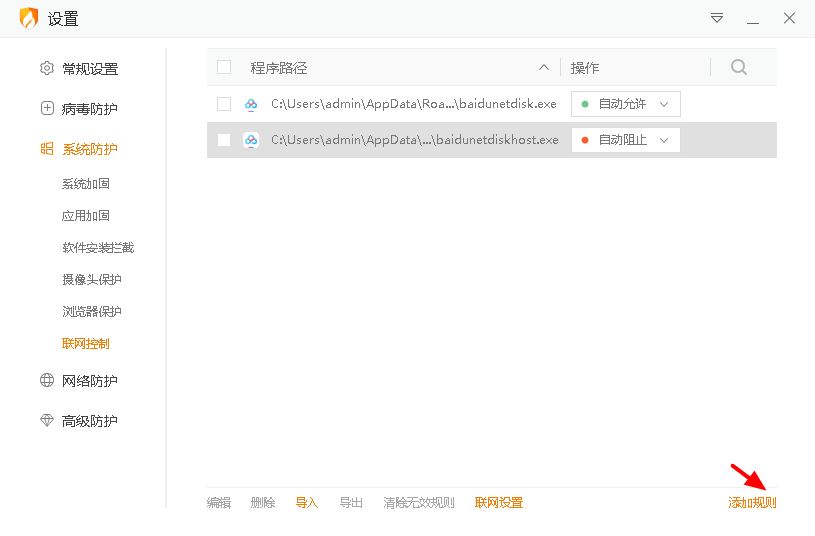Open the title bar dropdown menu icon

coord(717,18)
